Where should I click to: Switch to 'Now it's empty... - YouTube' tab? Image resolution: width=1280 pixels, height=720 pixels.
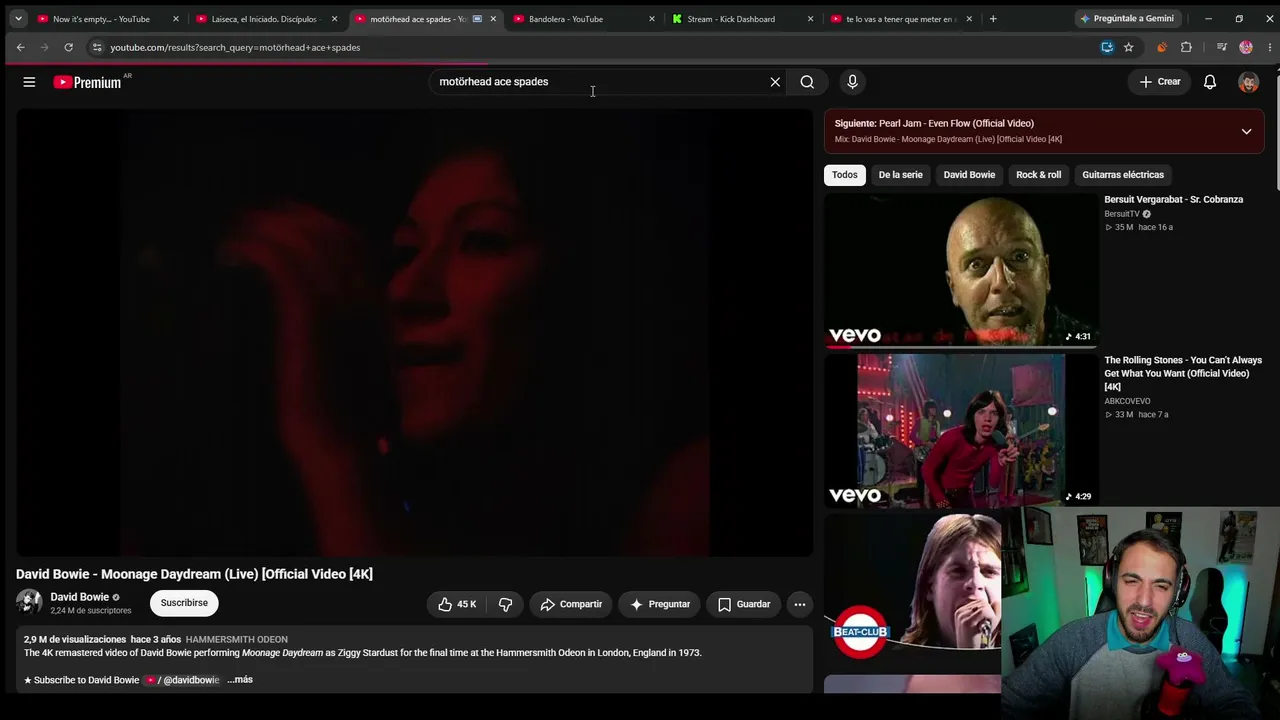[x=108, y=19]
